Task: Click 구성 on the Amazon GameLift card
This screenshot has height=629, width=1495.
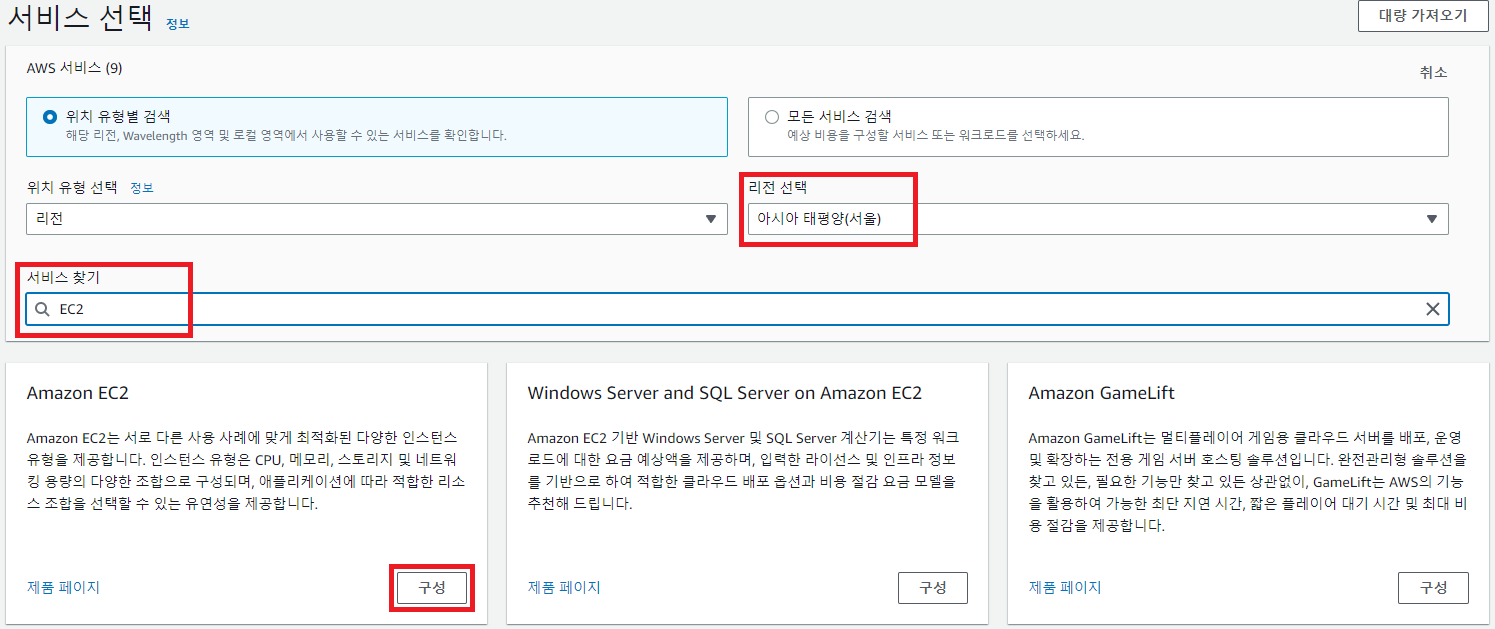Action: point(1434,588)
